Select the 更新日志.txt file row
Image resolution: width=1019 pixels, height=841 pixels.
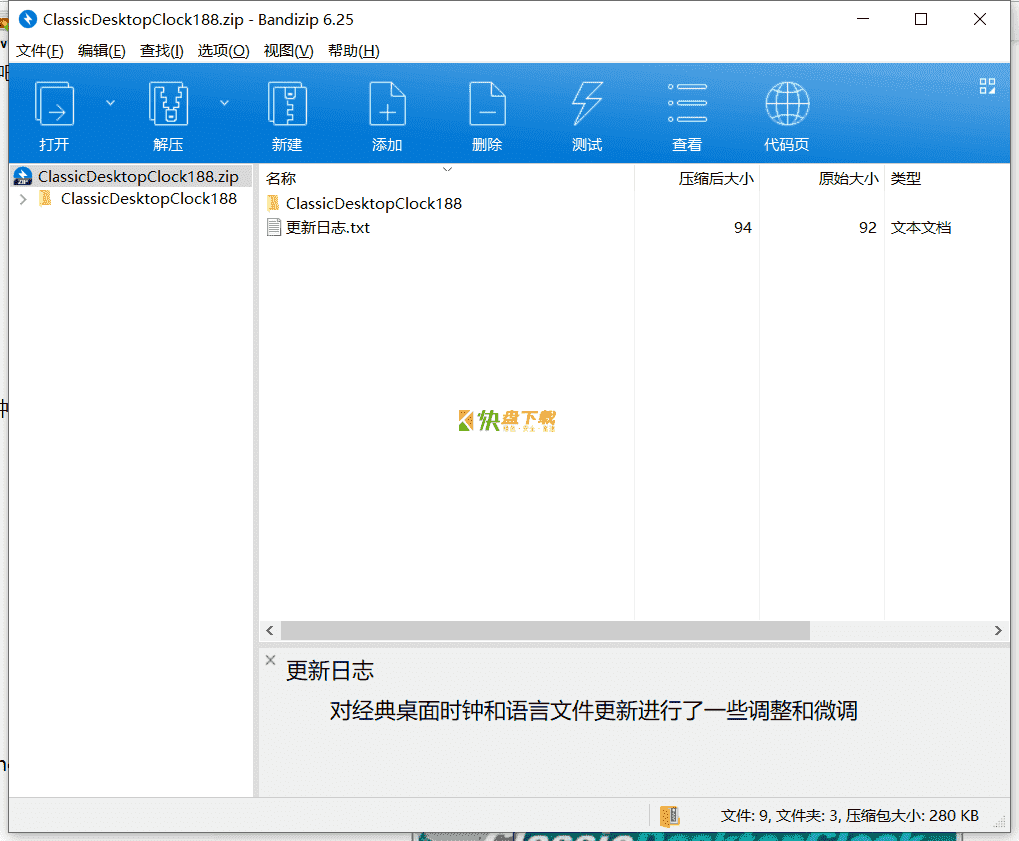[328, 227]
